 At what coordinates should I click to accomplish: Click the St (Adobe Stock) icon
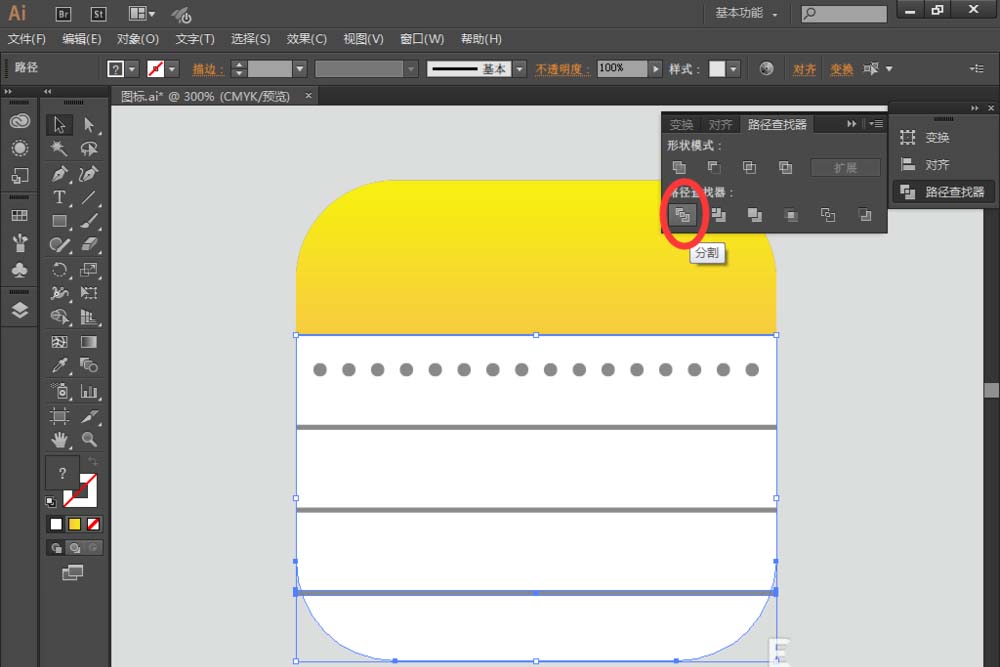98,13
